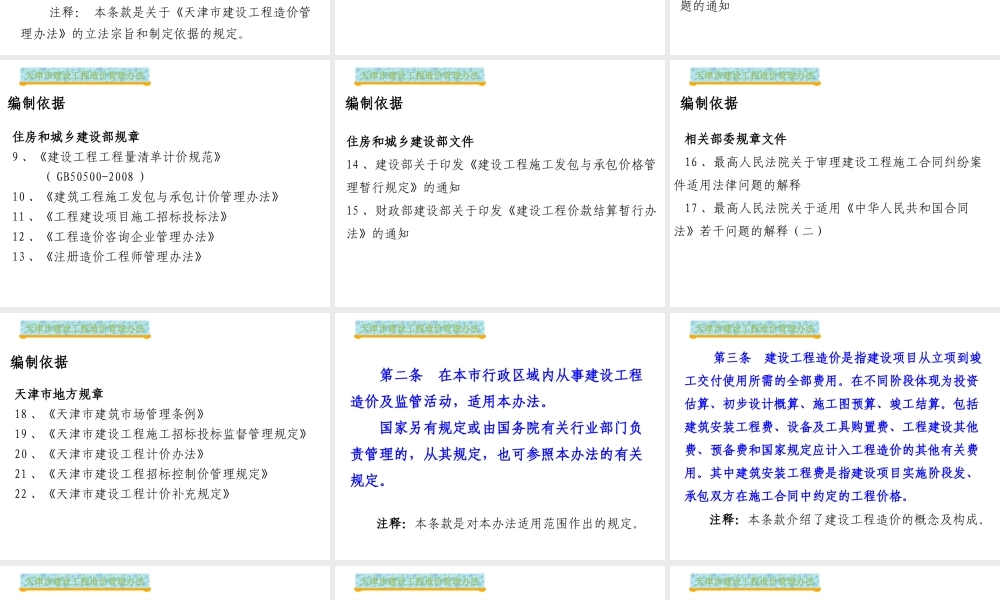
Task: Click the note 本条款介绍了建设工程造价的概念及构成
Action: 847,520
